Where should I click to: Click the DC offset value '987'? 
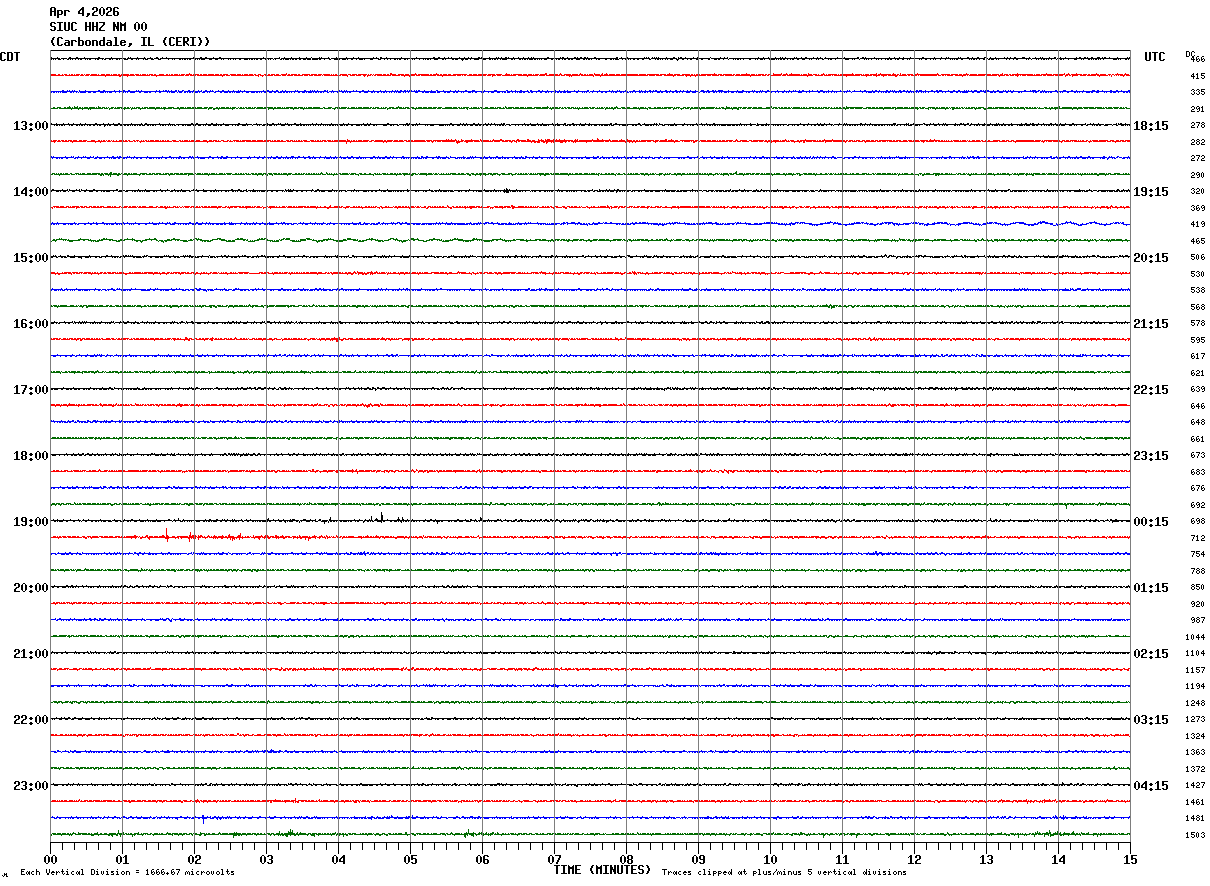tap(1197, 620)
